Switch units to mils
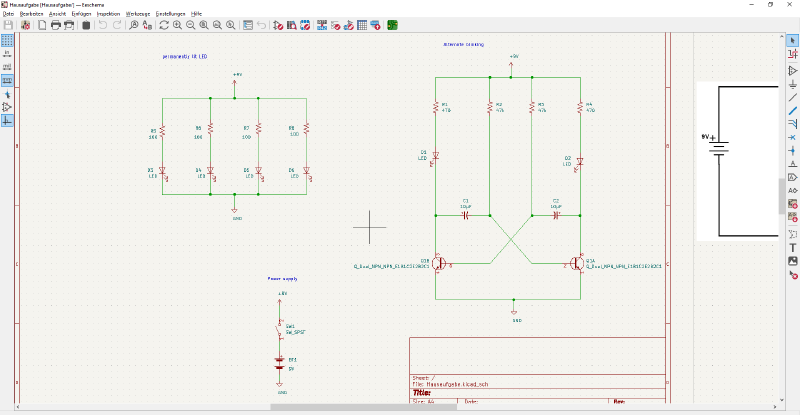800x415 pixels. (7, 67)
